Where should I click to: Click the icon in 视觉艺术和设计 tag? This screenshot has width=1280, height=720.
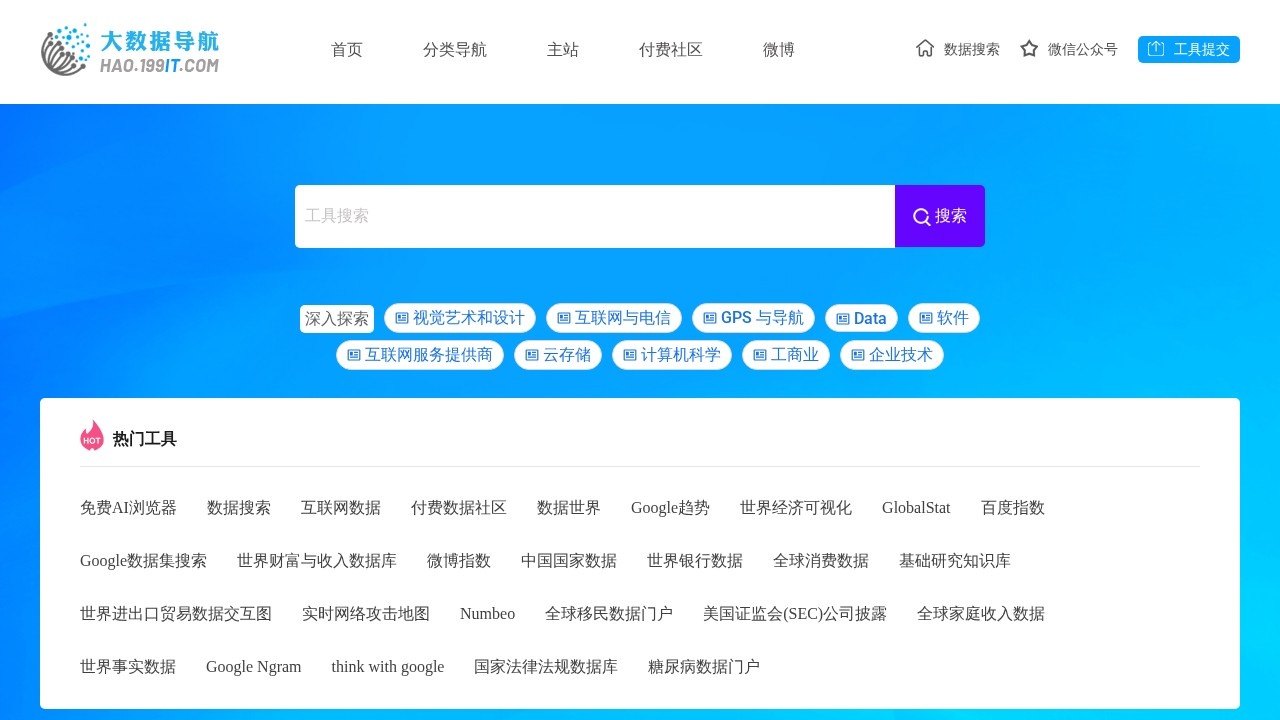pos(402,318)
